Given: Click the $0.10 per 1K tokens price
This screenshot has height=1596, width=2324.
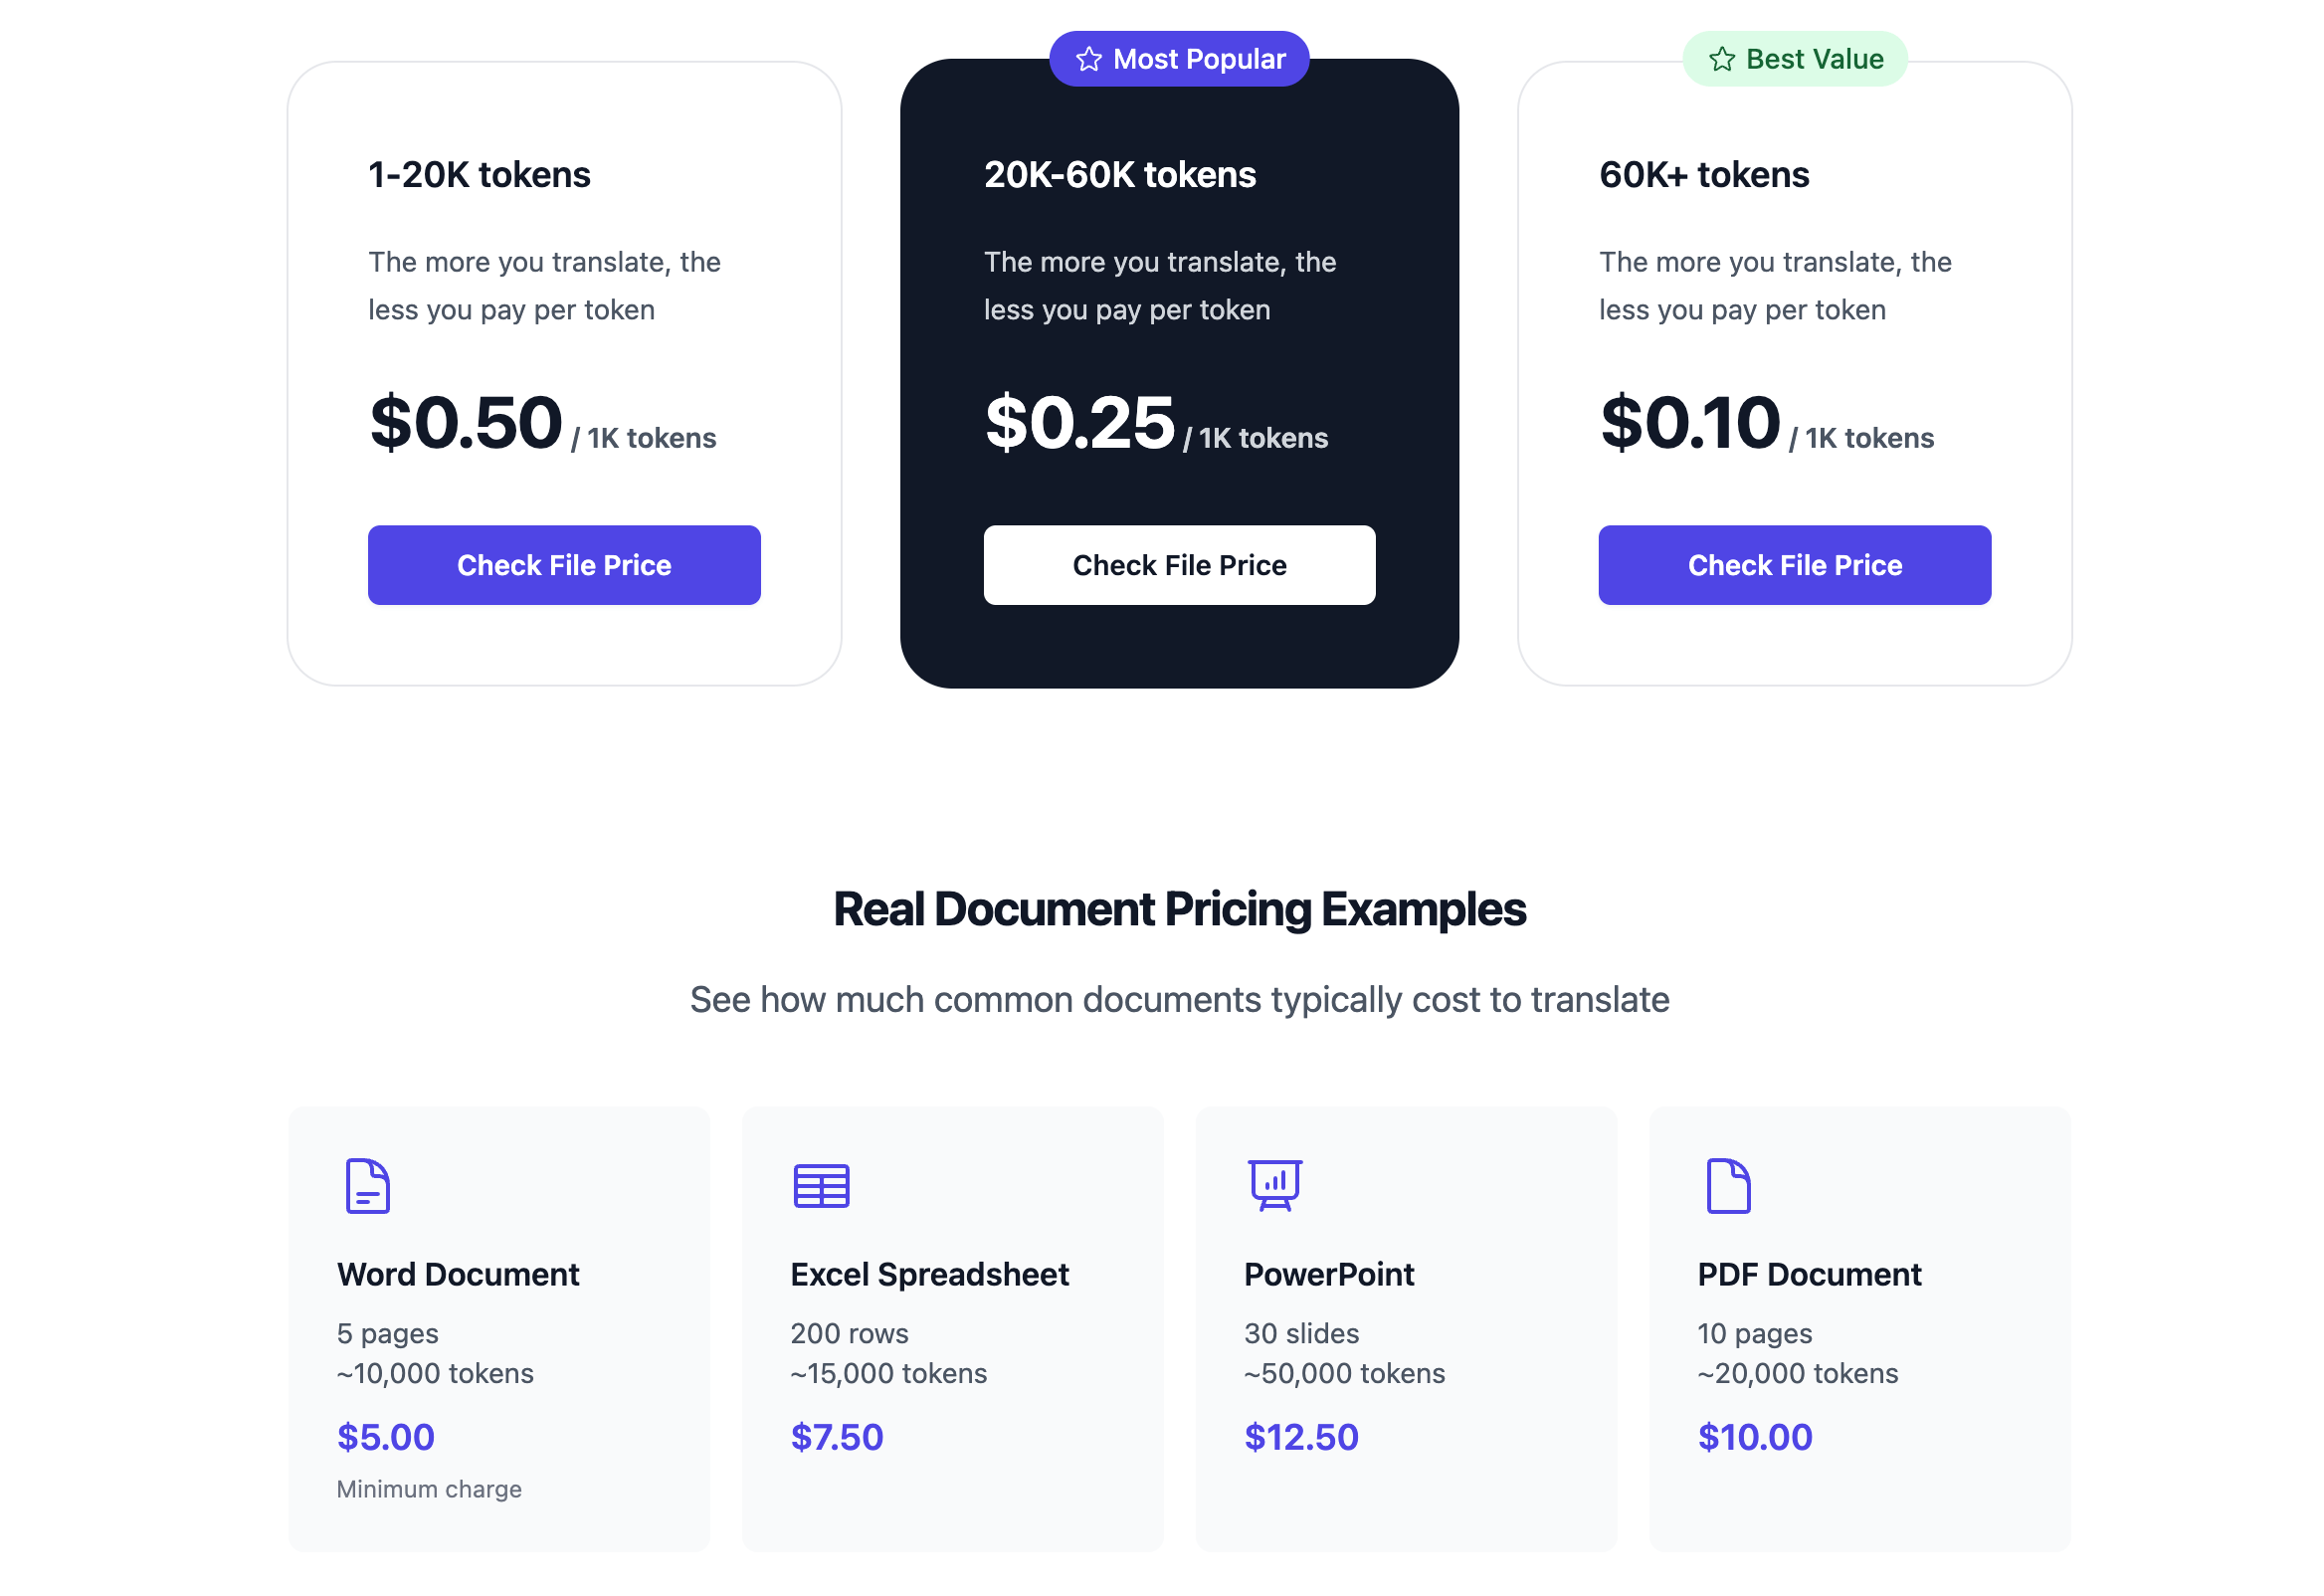Looking at the screenshot, I should (1690, 424).
